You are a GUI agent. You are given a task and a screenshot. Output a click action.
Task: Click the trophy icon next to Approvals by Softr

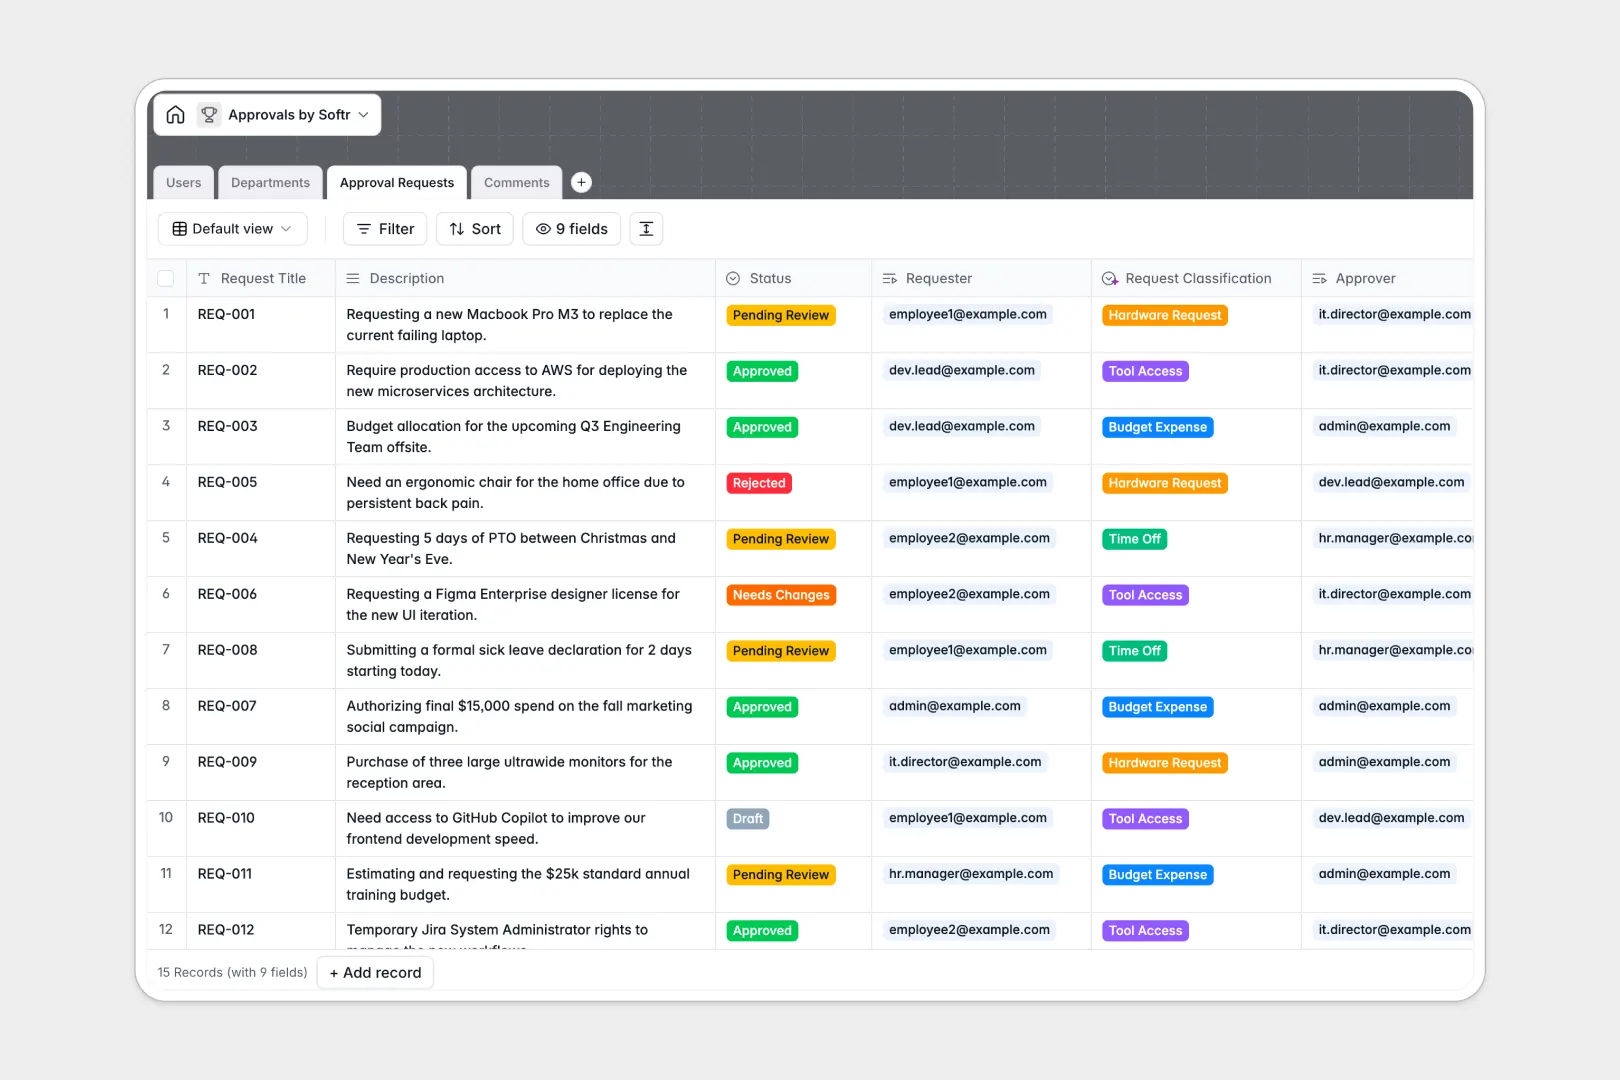click(209, 114)
